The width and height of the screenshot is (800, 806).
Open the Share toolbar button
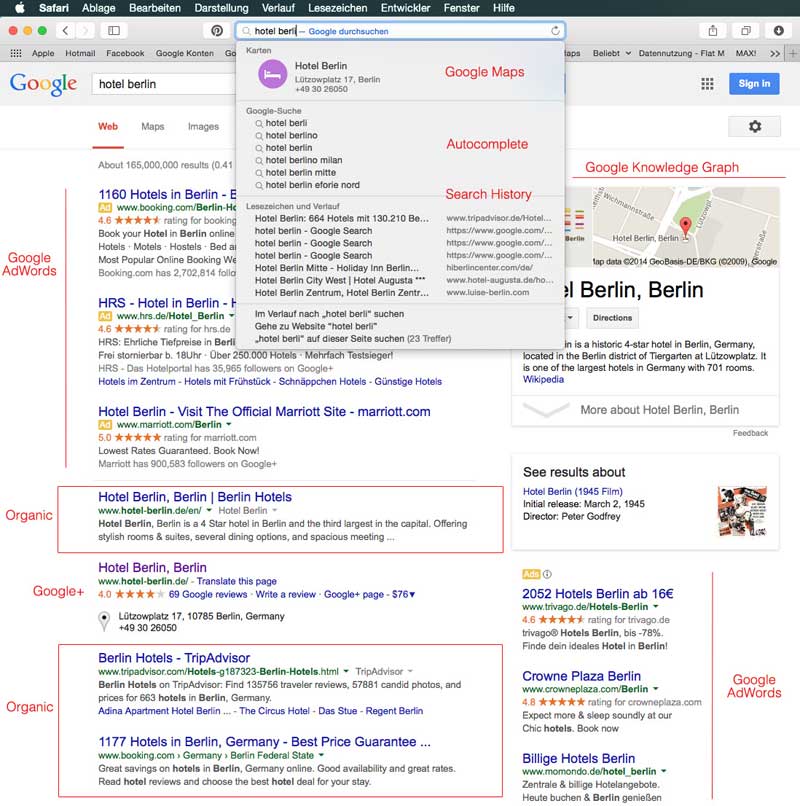(713, 31)
